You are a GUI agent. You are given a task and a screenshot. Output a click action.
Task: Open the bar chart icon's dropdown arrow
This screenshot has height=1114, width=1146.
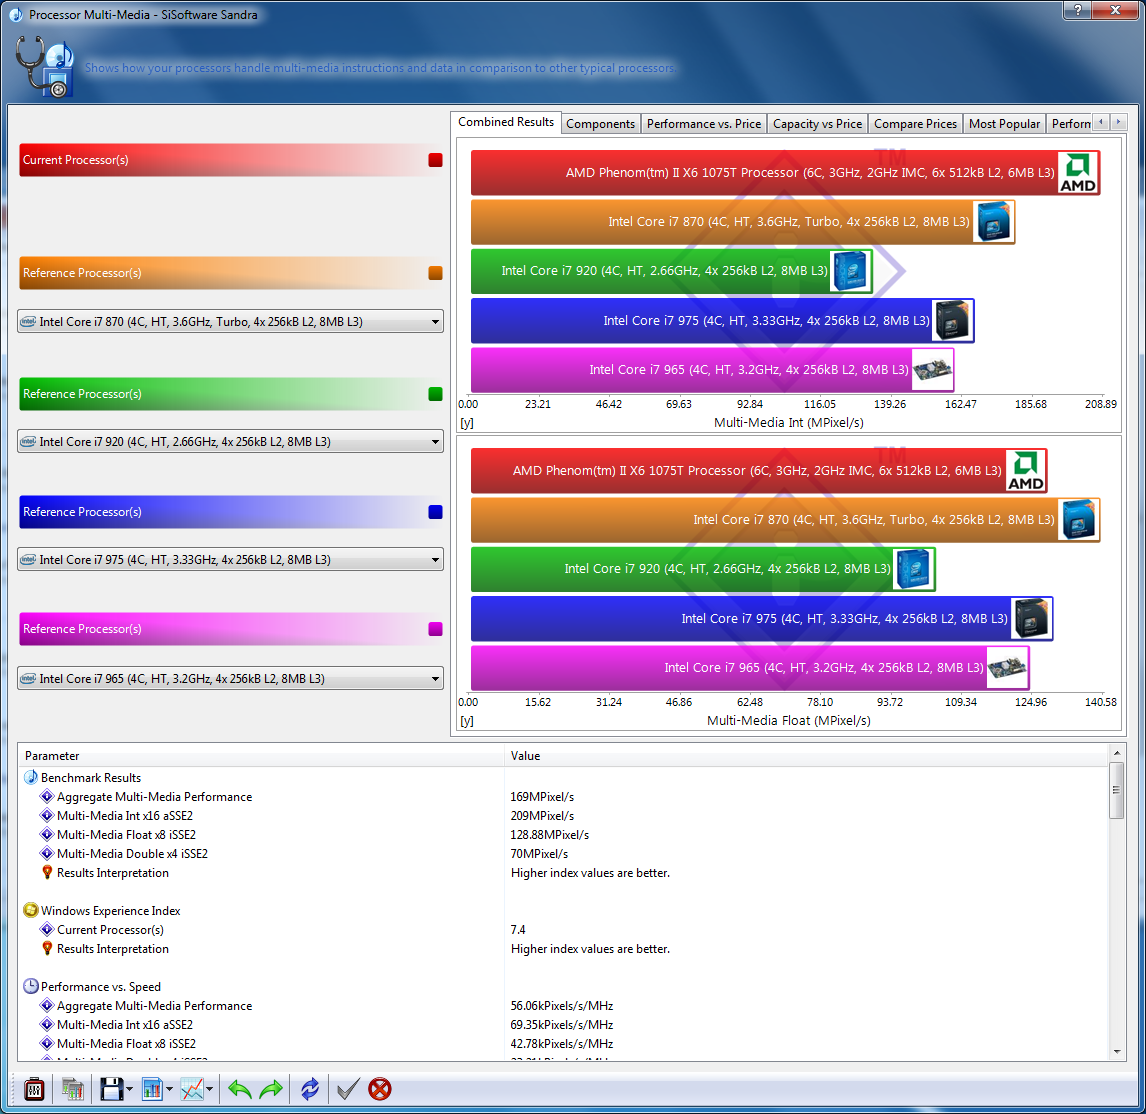coord(170,1090)
